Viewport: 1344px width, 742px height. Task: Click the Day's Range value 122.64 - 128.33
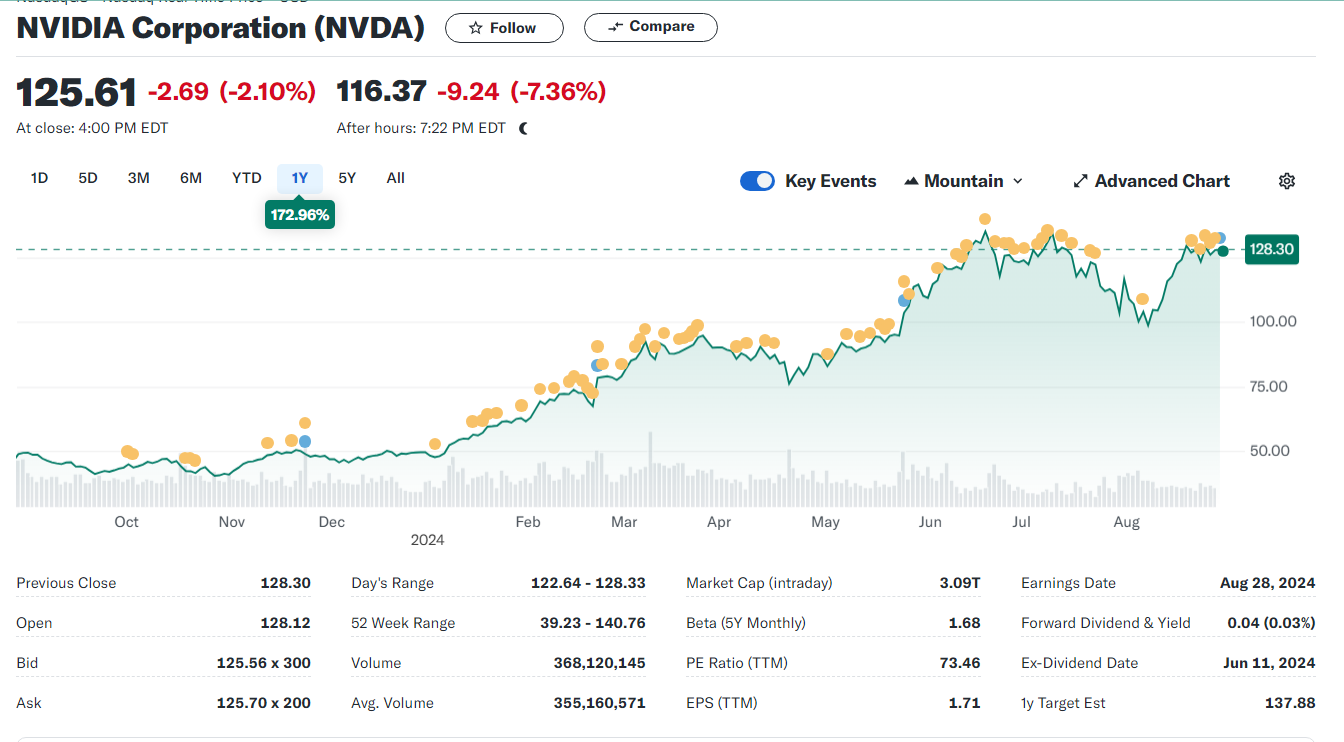click(x=588, y=583)
